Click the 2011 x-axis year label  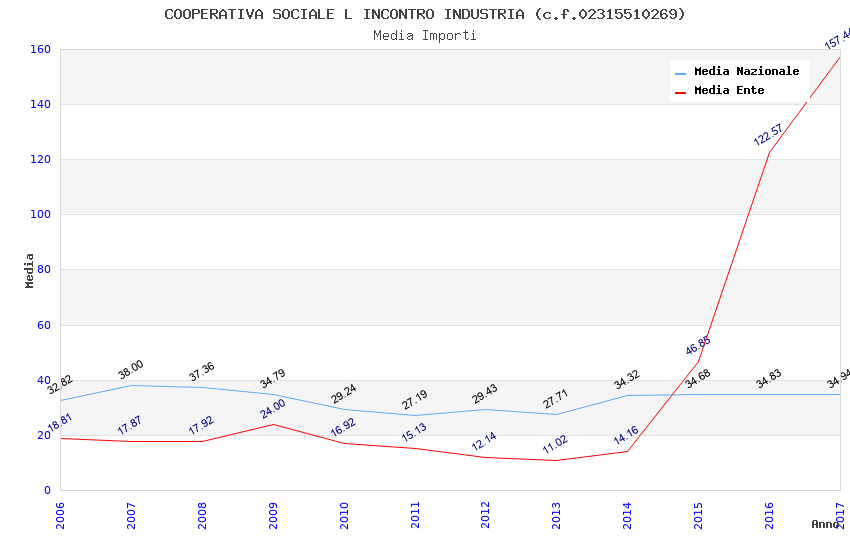point(415,515)
